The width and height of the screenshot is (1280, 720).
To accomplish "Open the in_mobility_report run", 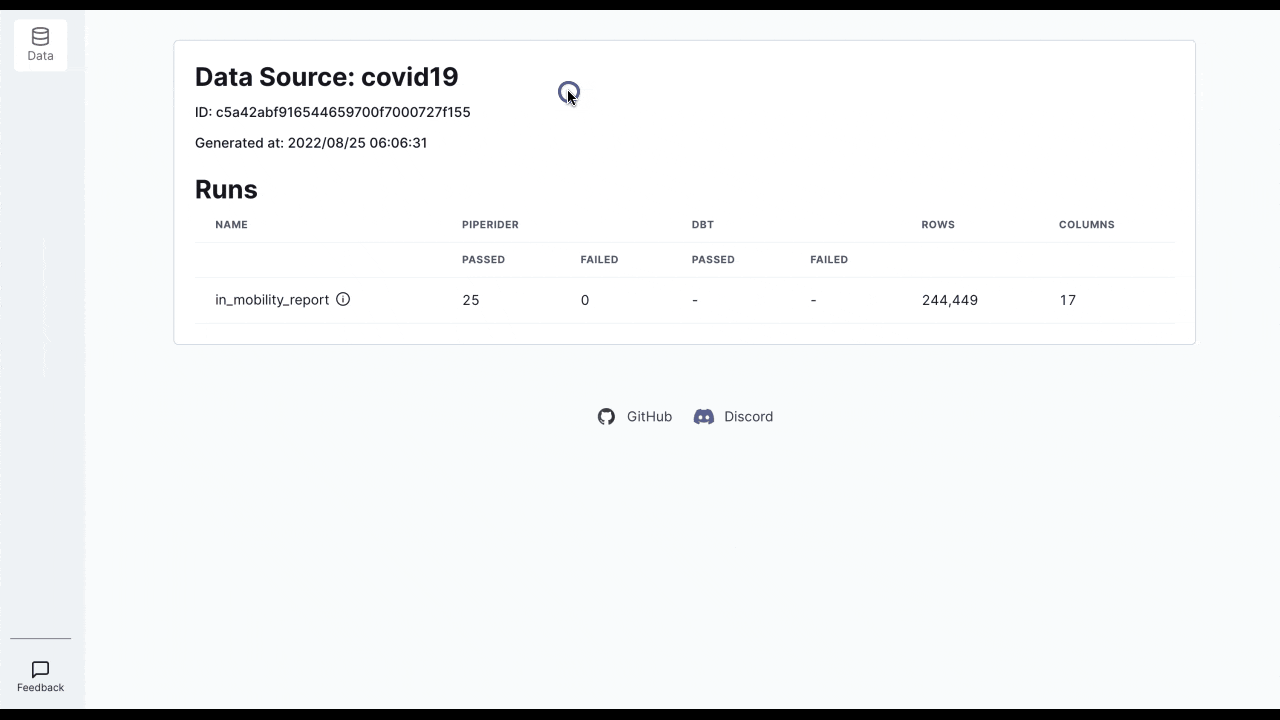I will (272, 300).
